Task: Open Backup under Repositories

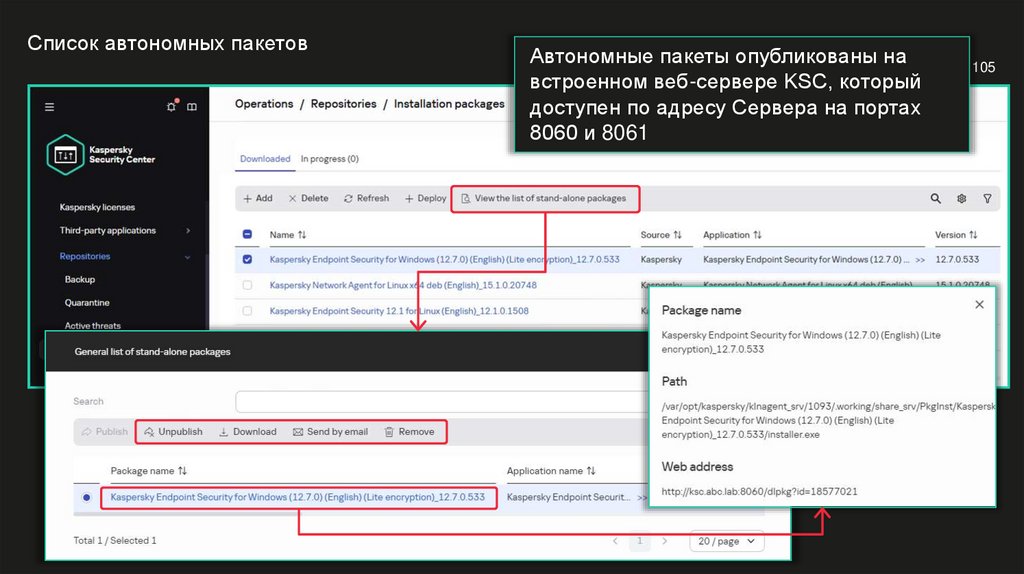Action: 80,279
